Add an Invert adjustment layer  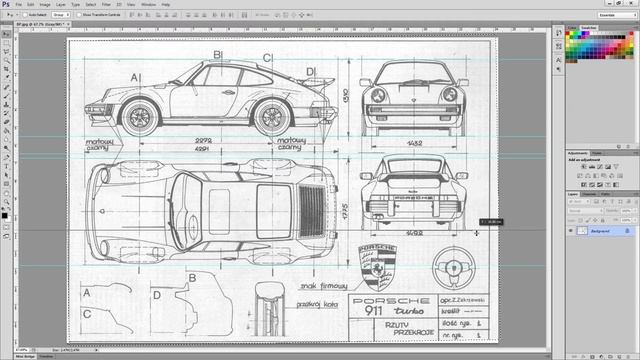pos(584,185)
